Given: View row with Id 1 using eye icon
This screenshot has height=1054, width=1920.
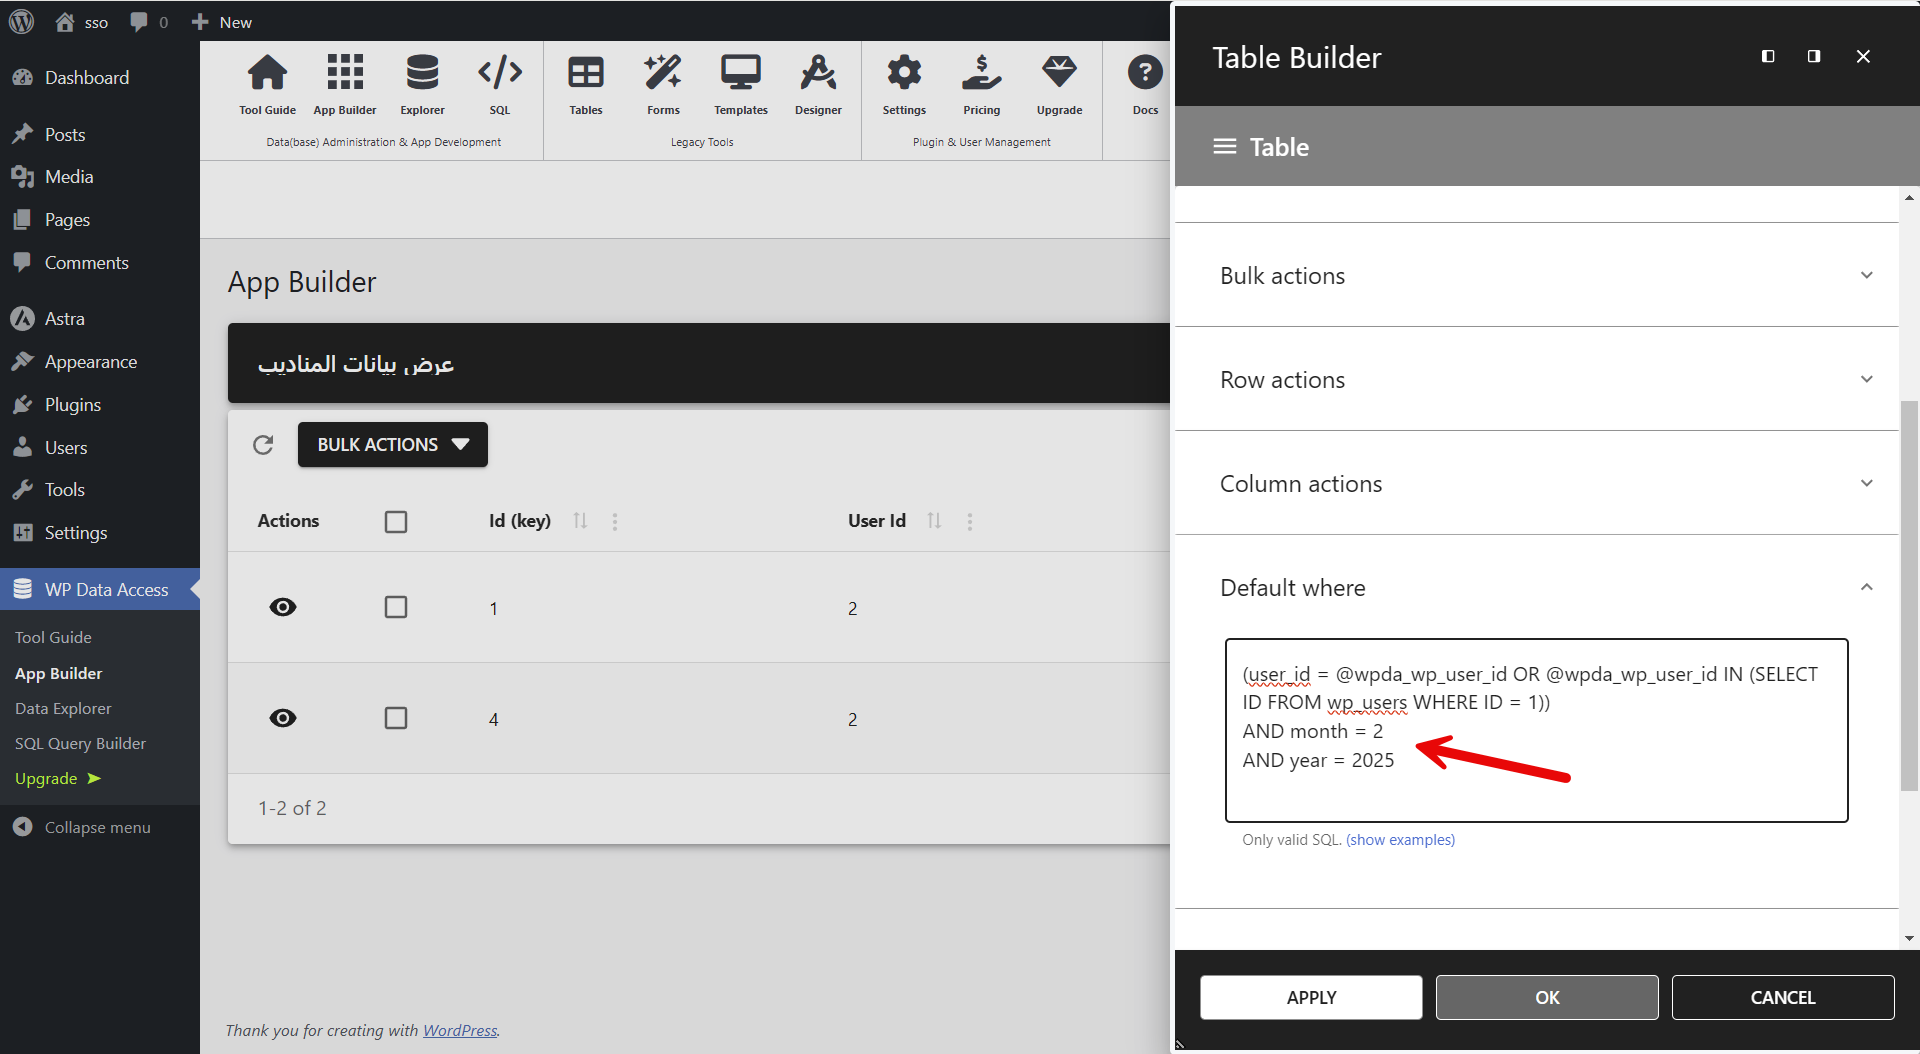Looking at the screenshot, I should pyautogui.click(x=283, y=608).
